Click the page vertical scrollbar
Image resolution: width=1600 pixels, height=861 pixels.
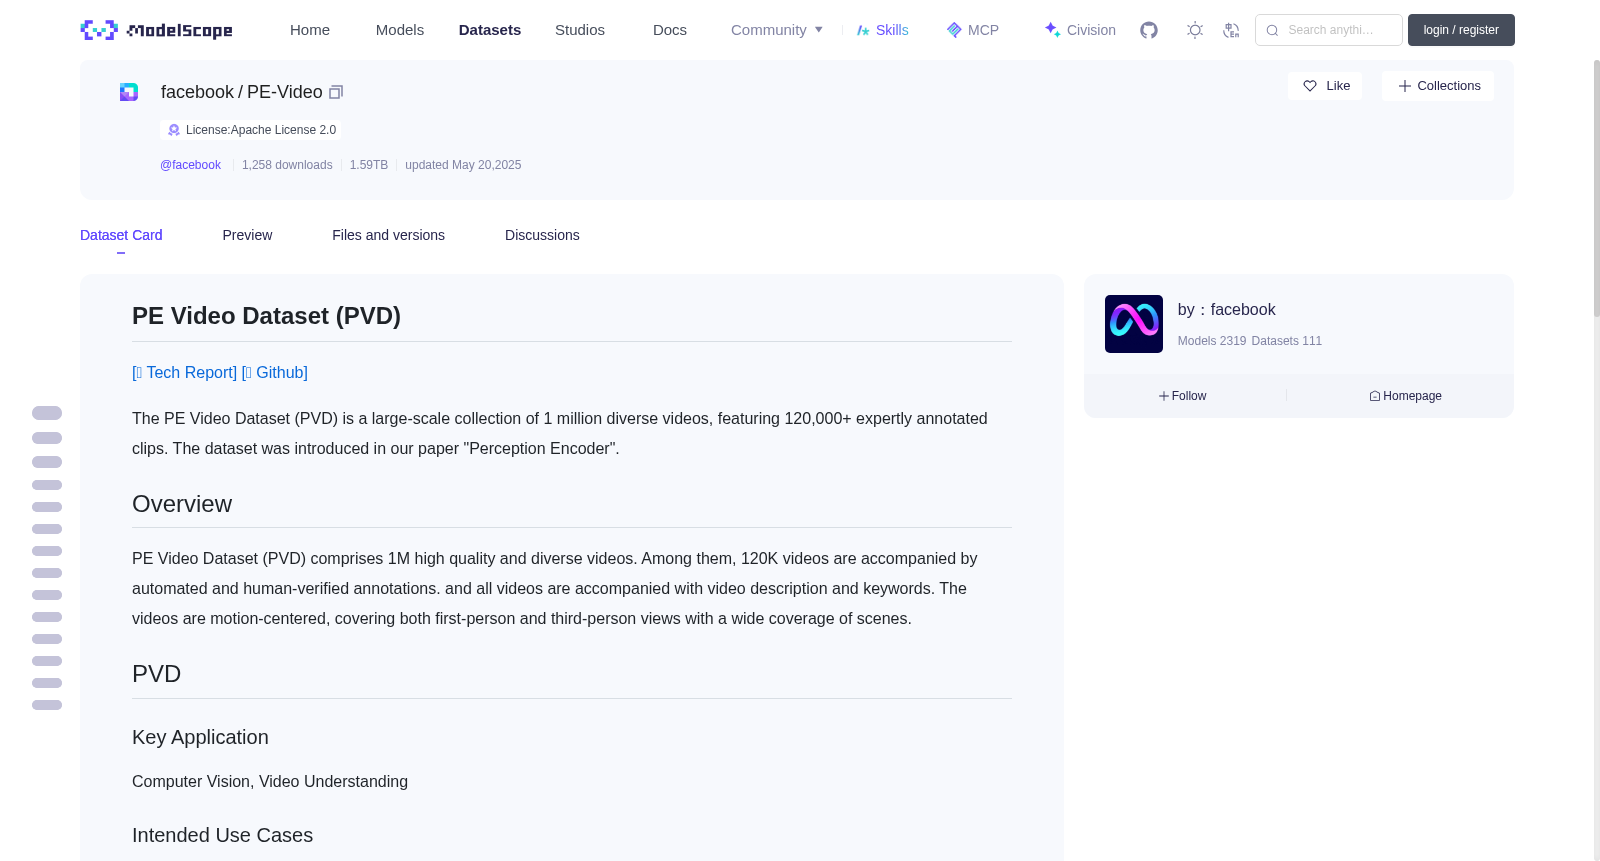click(x=1596, y=190)
